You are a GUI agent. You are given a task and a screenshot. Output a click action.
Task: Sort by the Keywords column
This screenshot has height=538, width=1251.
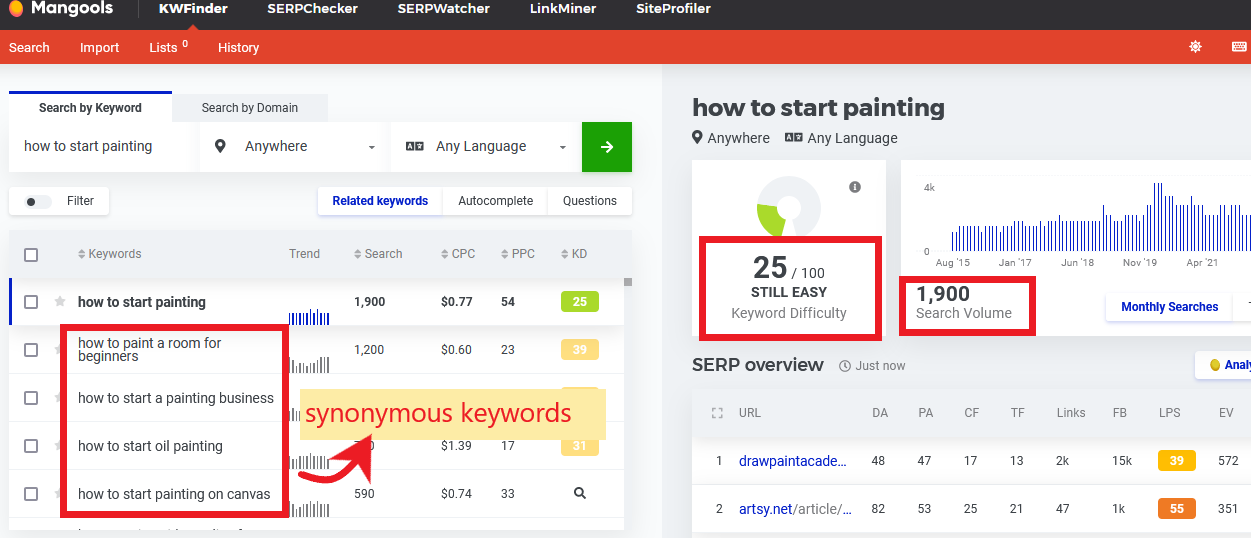(x=109, y=254)
